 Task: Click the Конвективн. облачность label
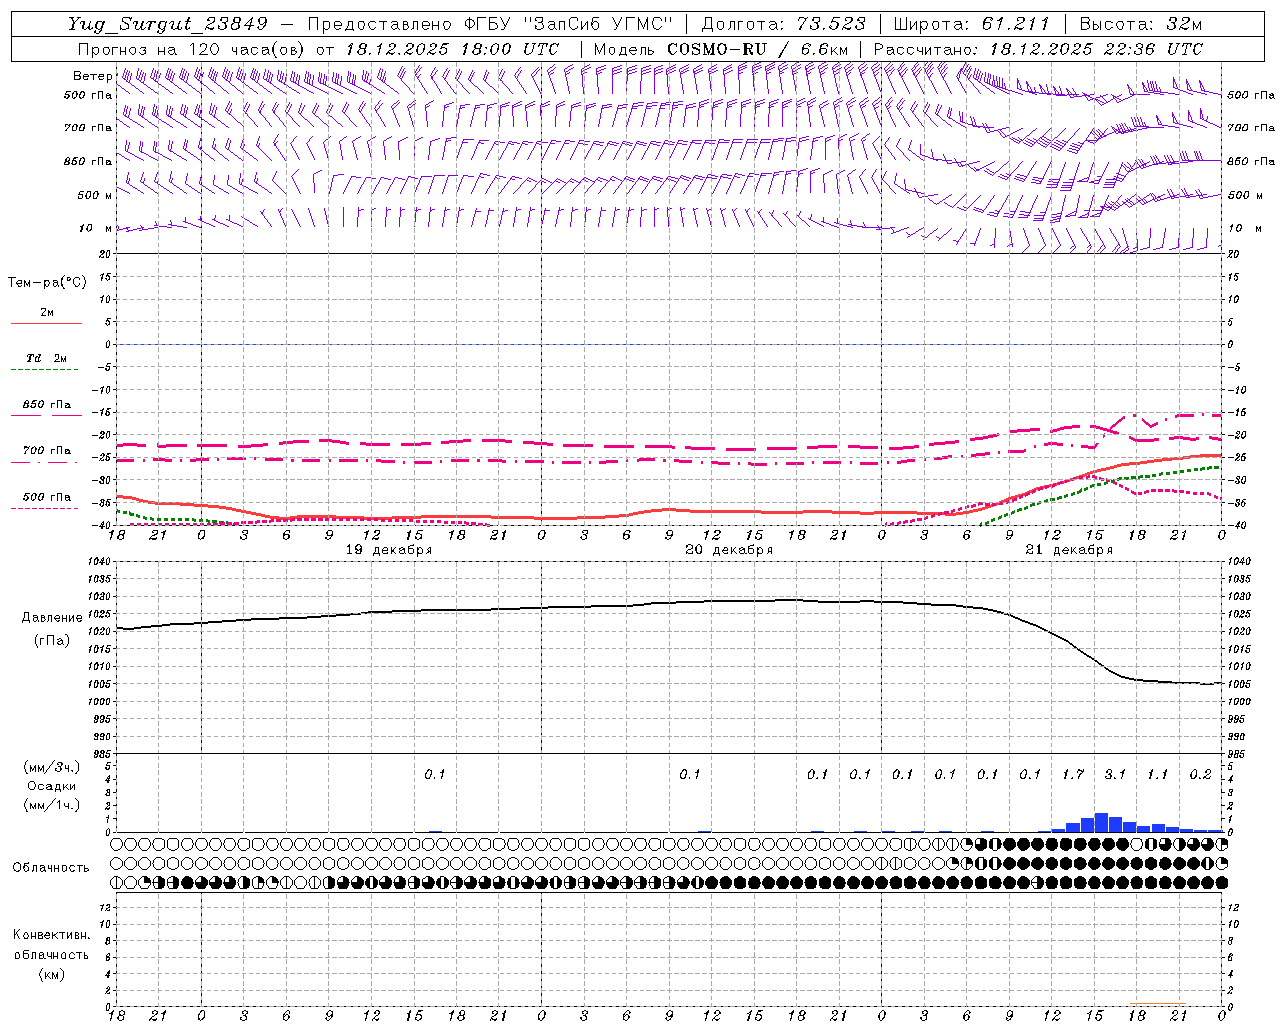51,945
